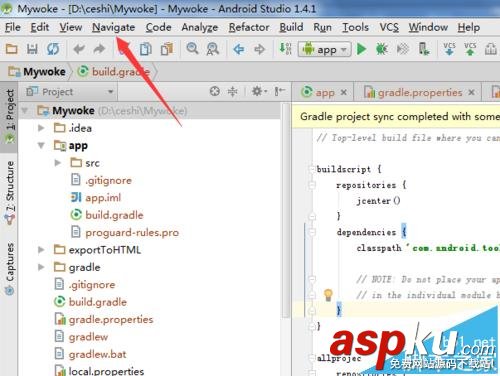Open the Analyze menu
Screen dimensions: 500x376
(x=200, y=27)
